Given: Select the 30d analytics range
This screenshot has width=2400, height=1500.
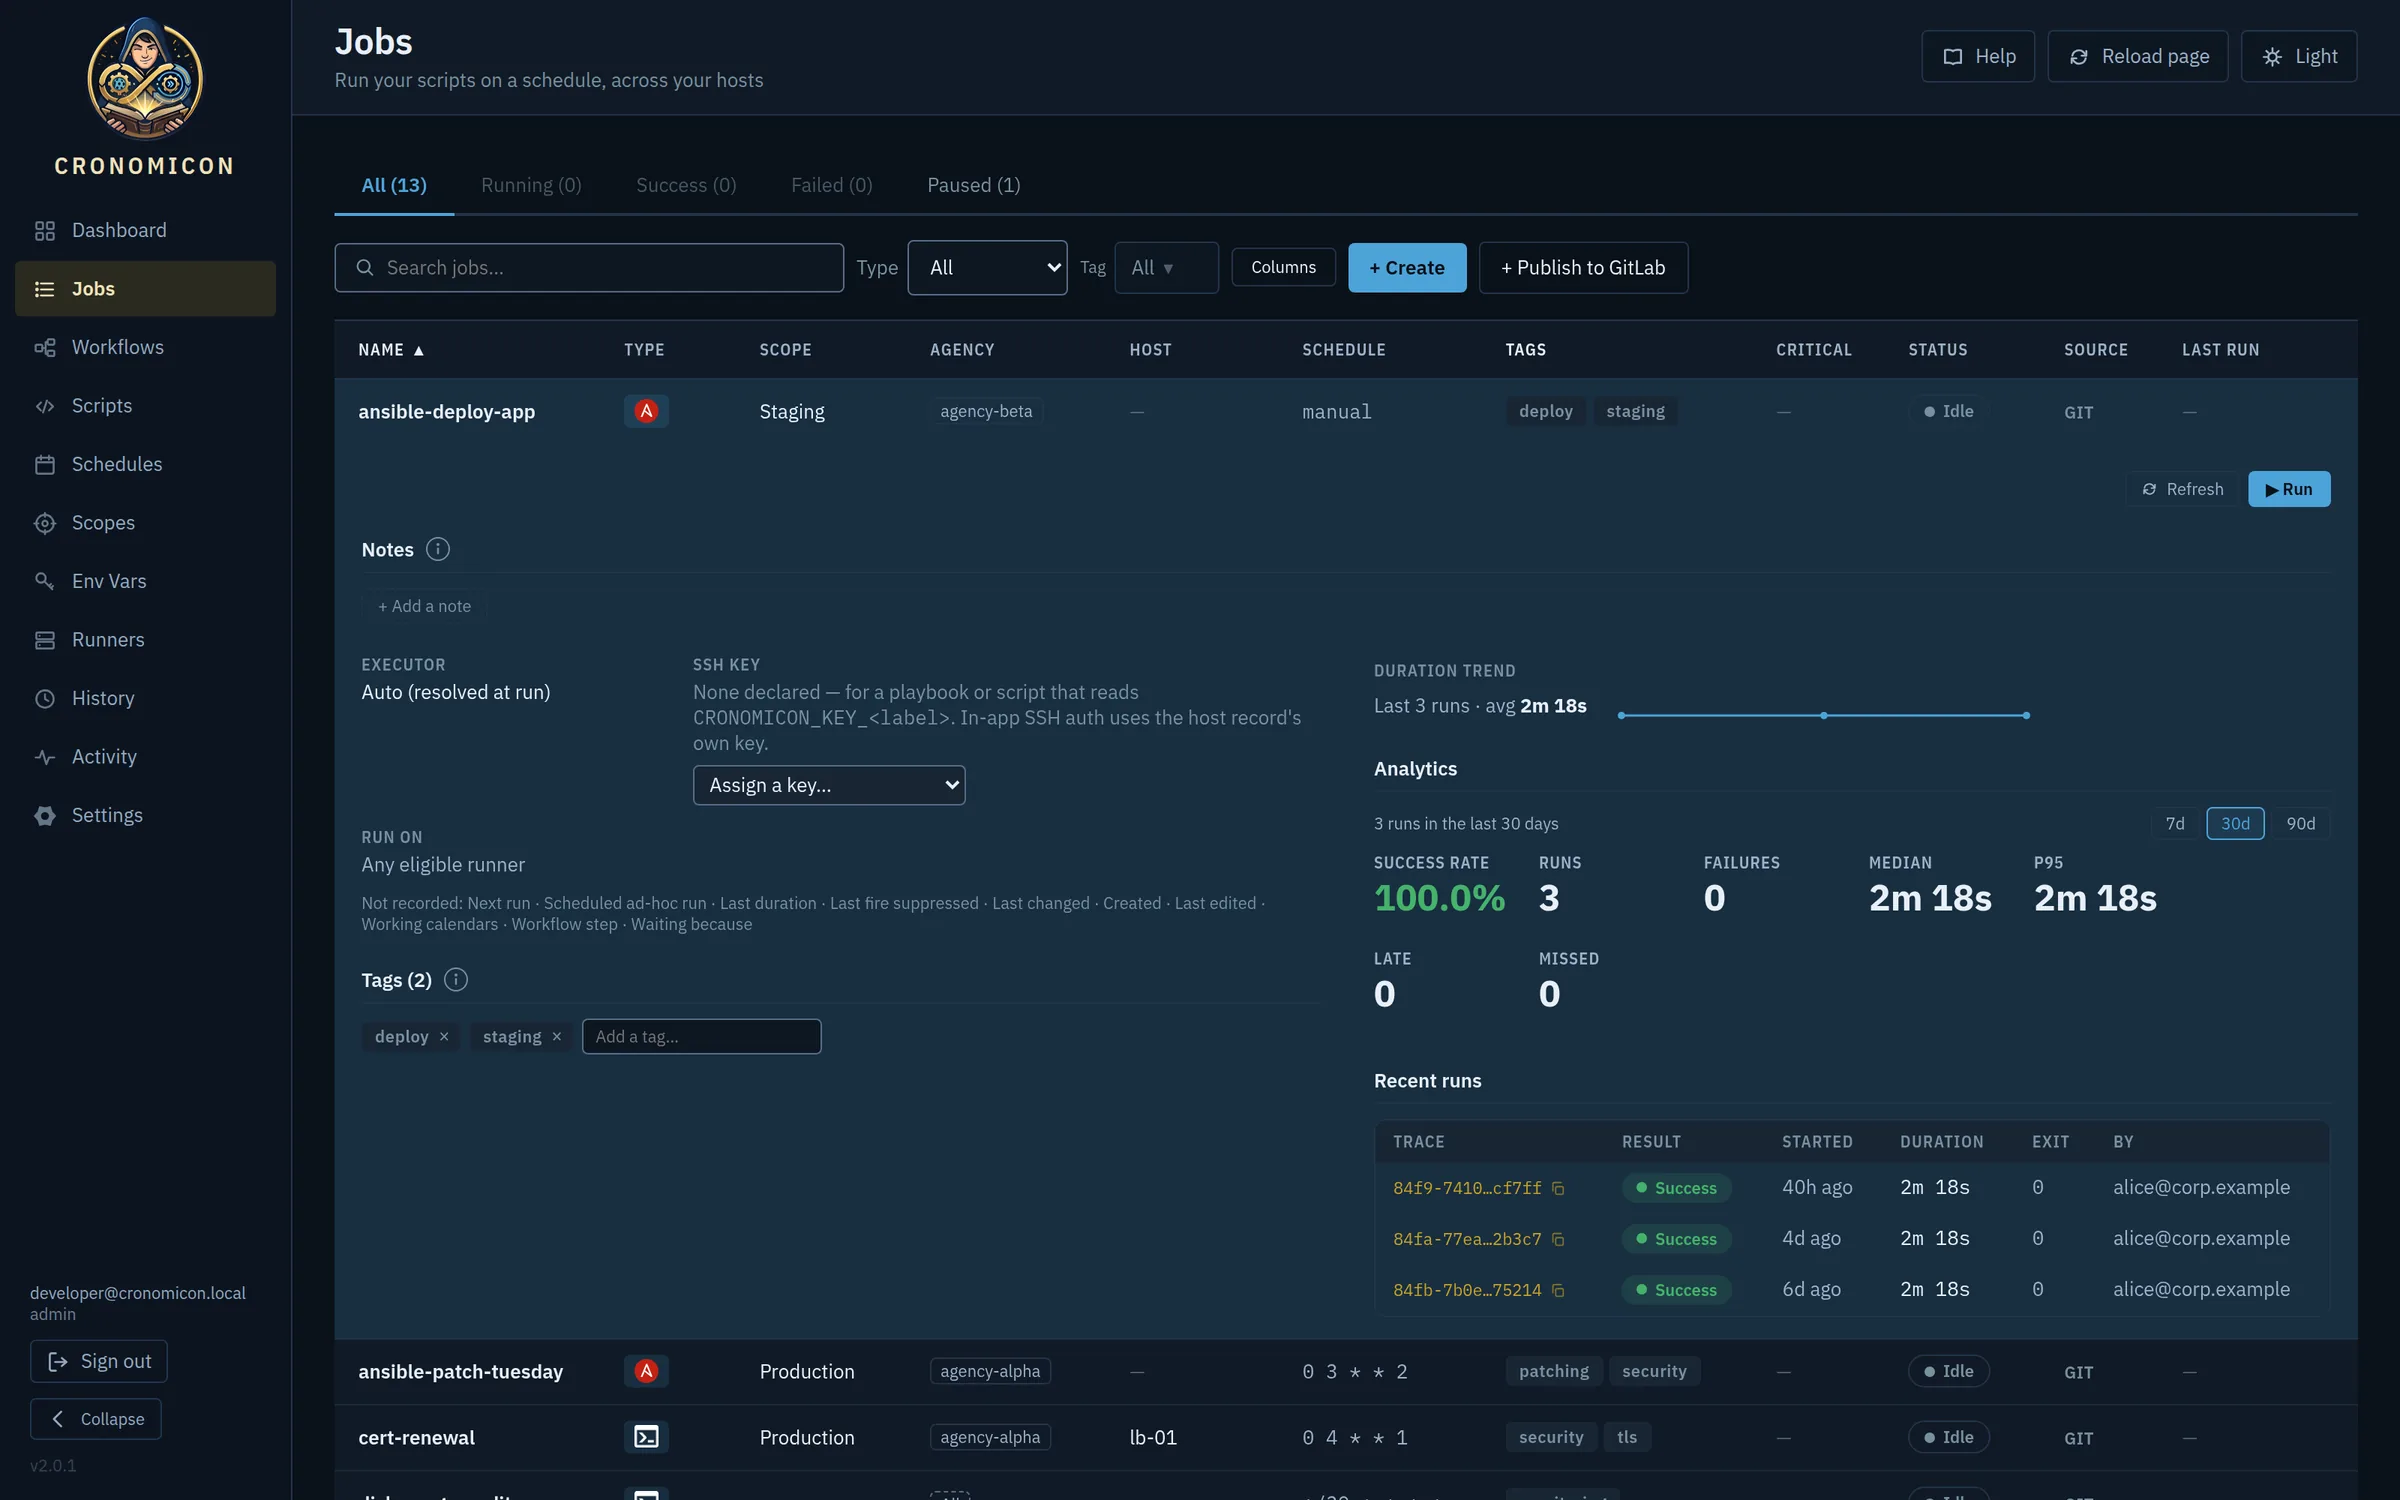Looking at the screenshot, I should pos(2235,823).
